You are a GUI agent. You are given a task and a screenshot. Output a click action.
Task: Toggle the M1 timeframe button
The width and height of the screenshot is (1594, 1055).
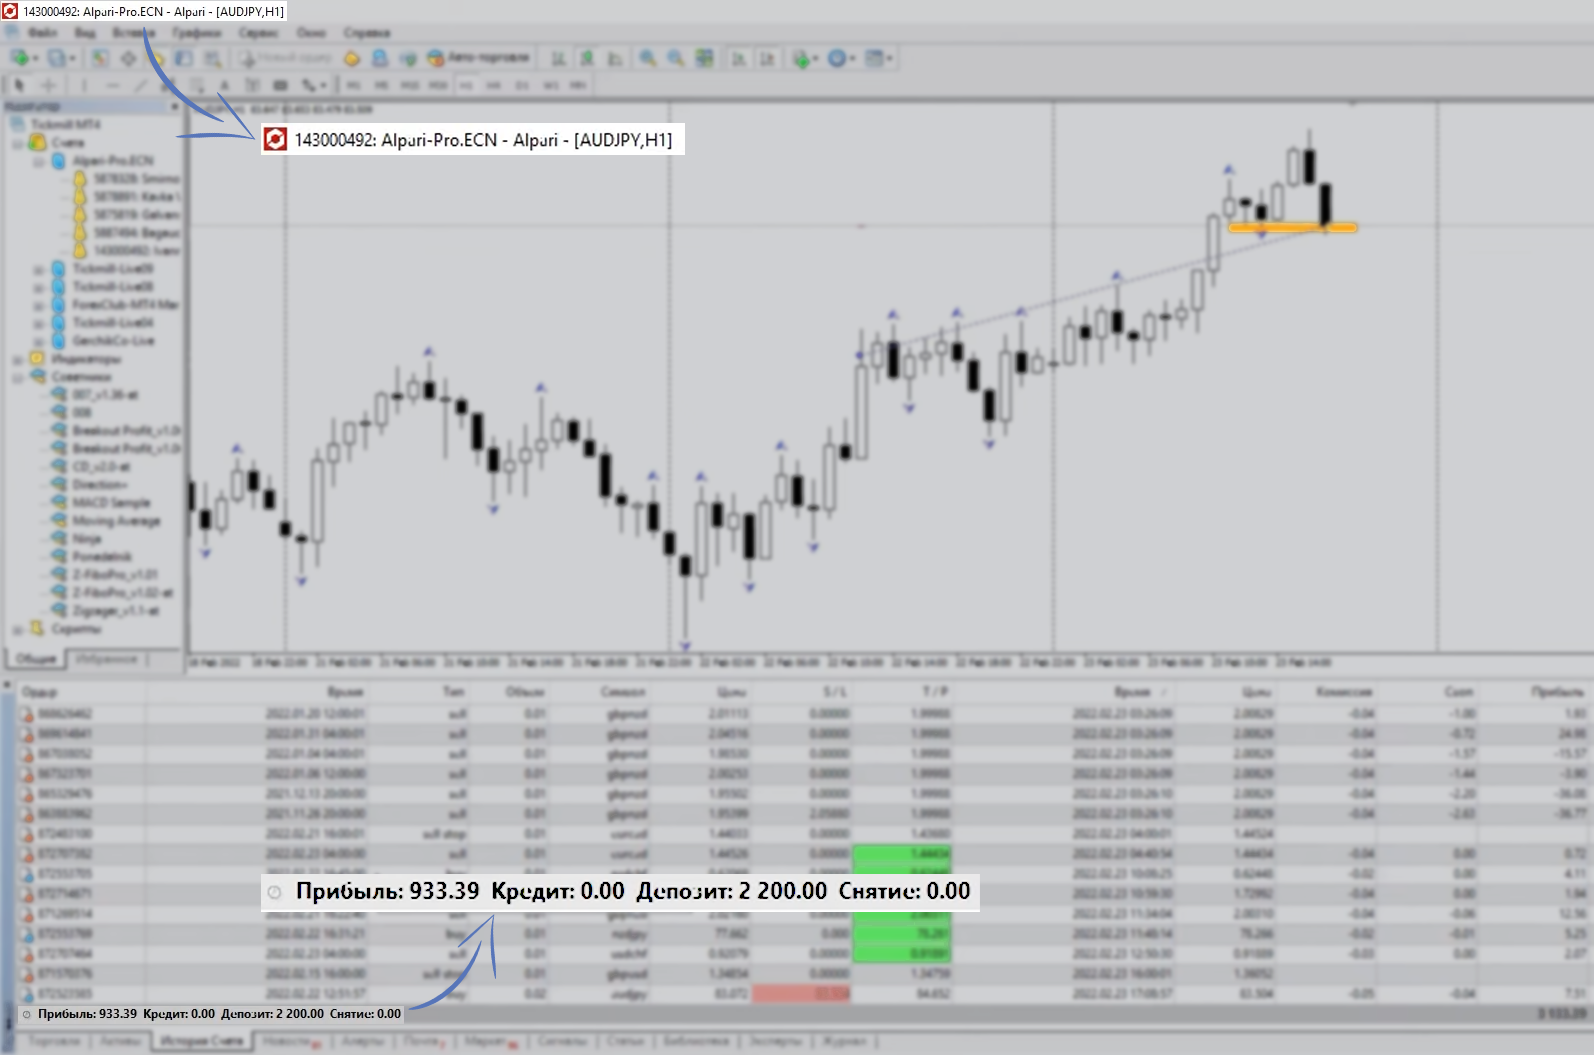click(353, 85)
